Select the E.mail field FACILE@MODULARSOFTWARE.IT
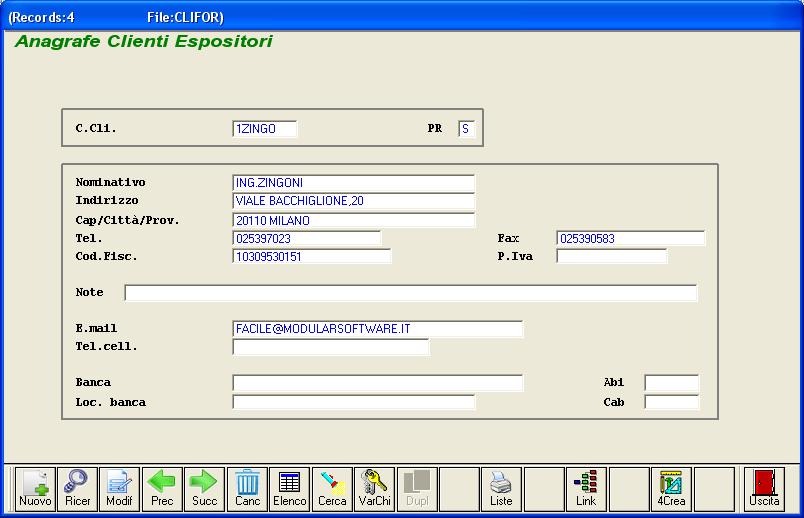Image resolution: width=804 pixels, height=518 pixels. click(x=378, y=329)
